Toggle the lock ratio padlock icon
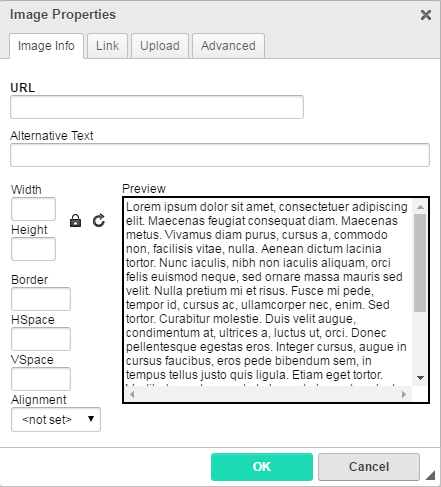 coord(75,221)
